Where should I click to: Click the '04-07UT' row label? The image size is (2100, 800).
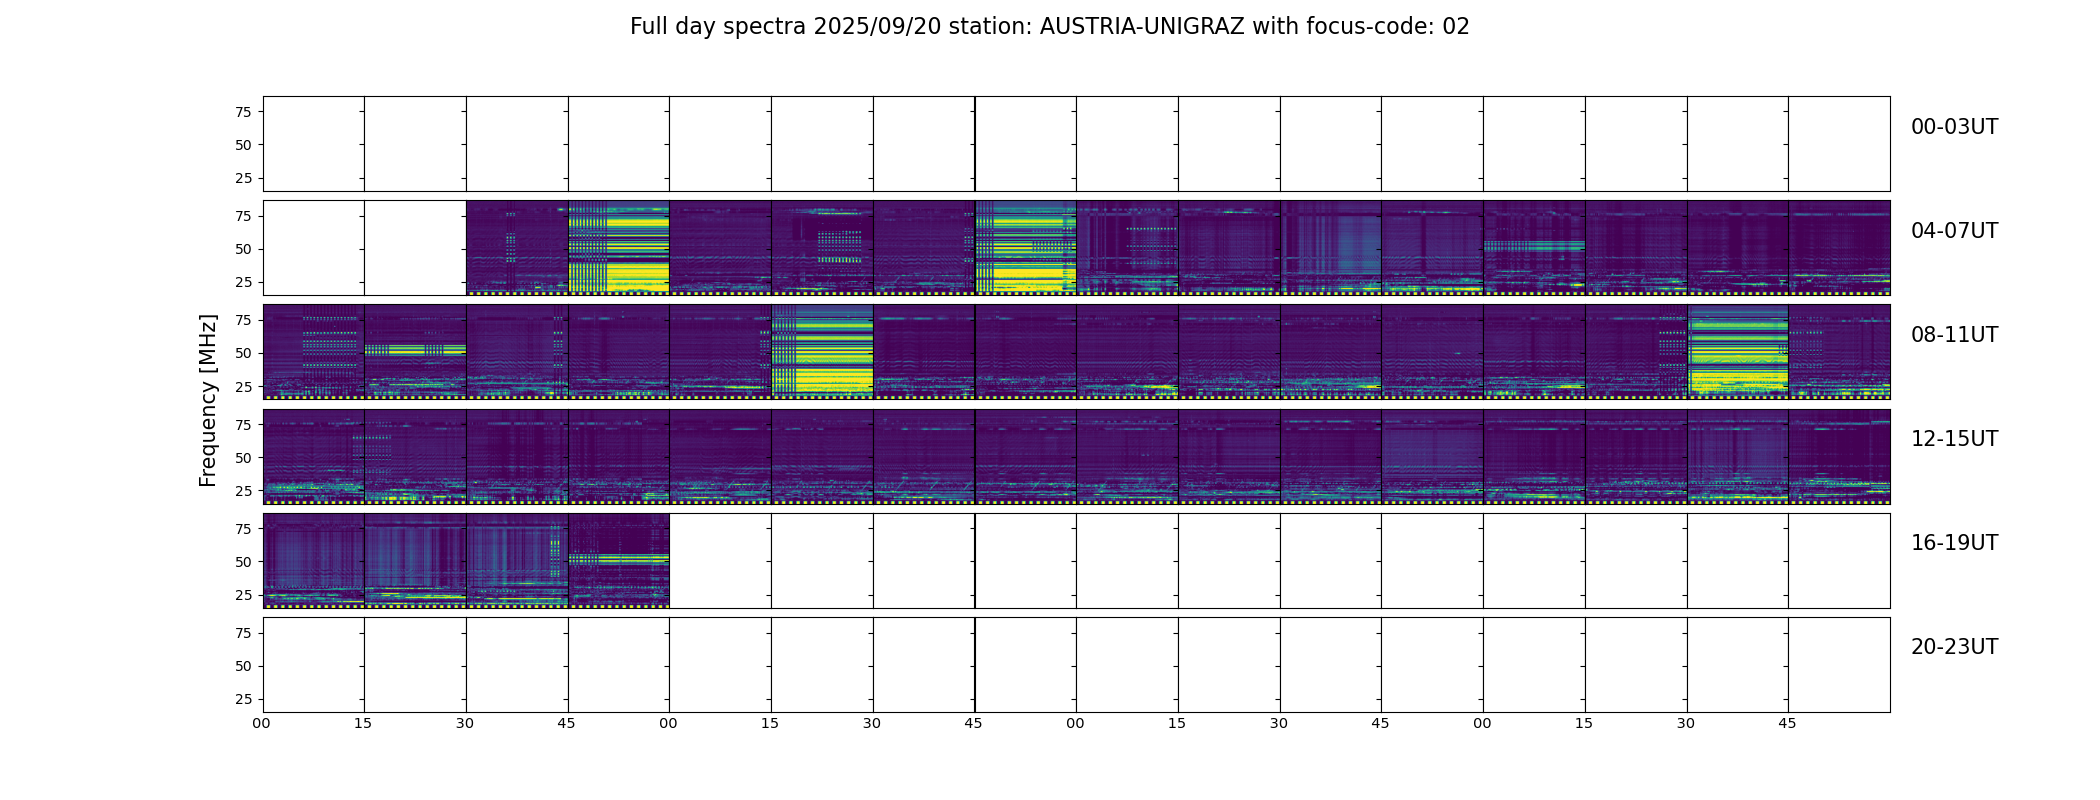[x=1954, y=231]
